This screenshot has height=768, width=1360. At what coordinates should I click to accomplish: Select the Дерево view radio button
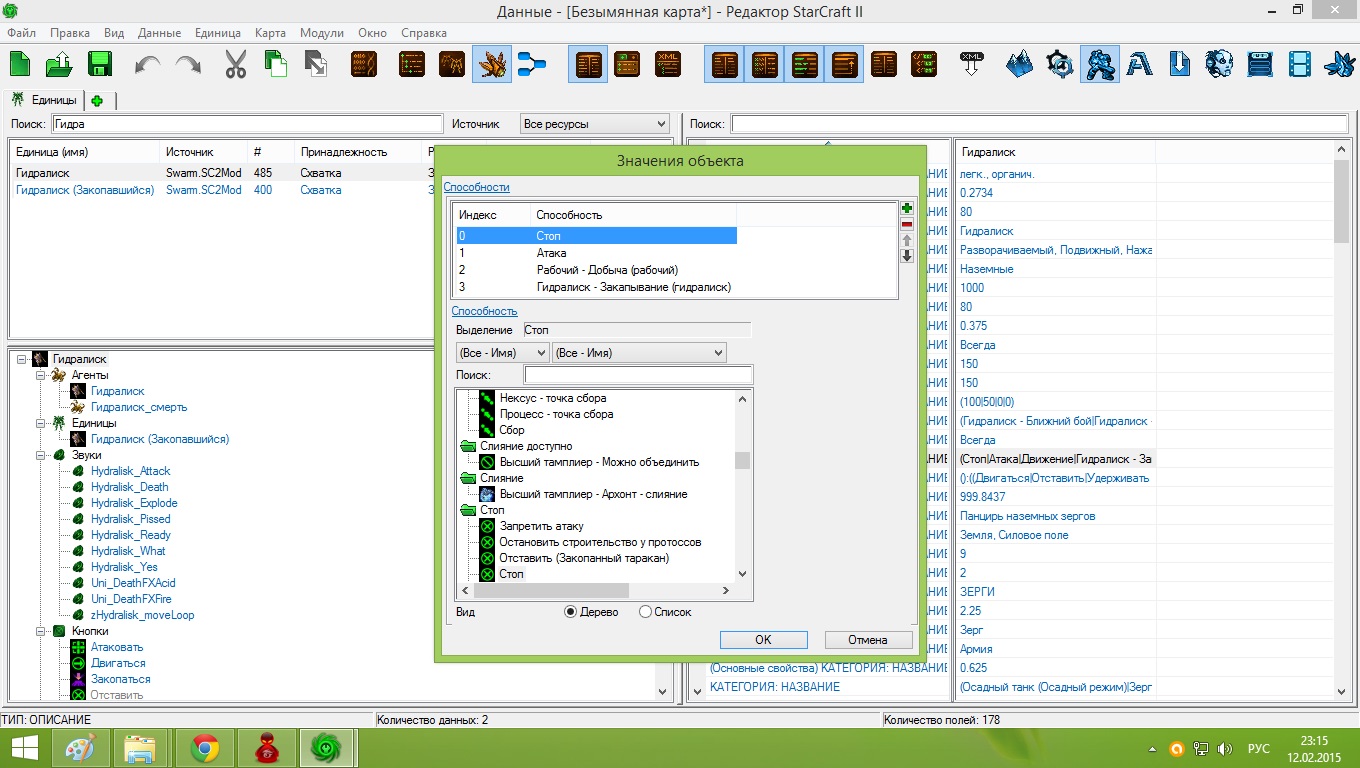click(x=570, y=611)
